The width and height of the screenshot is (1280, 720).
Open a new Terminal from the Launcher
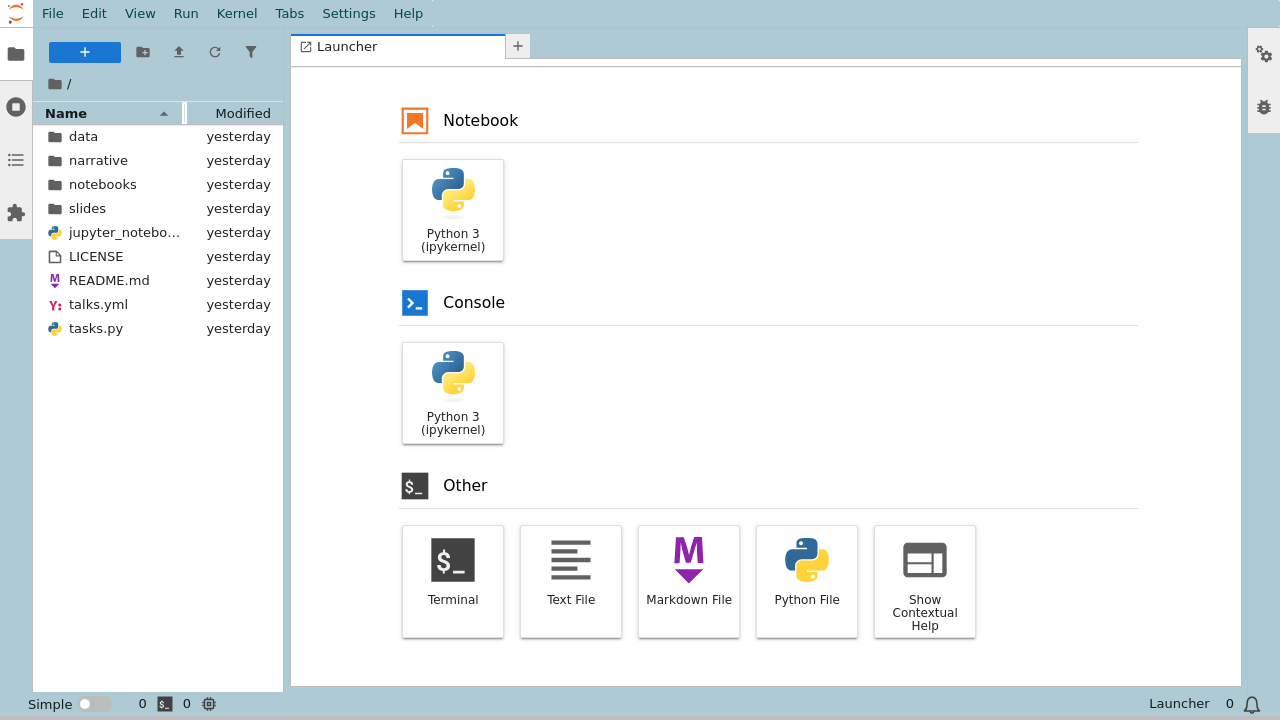point(453,581)
